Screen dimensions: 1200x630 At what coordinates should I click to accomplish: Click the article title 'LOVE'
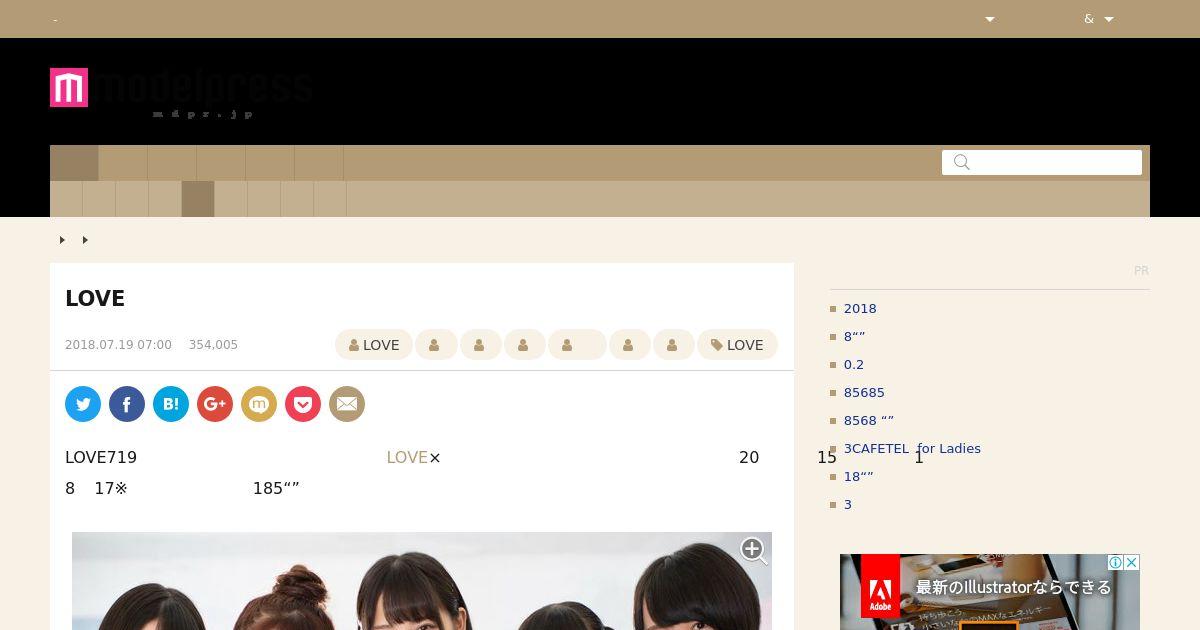coord(95,298)
